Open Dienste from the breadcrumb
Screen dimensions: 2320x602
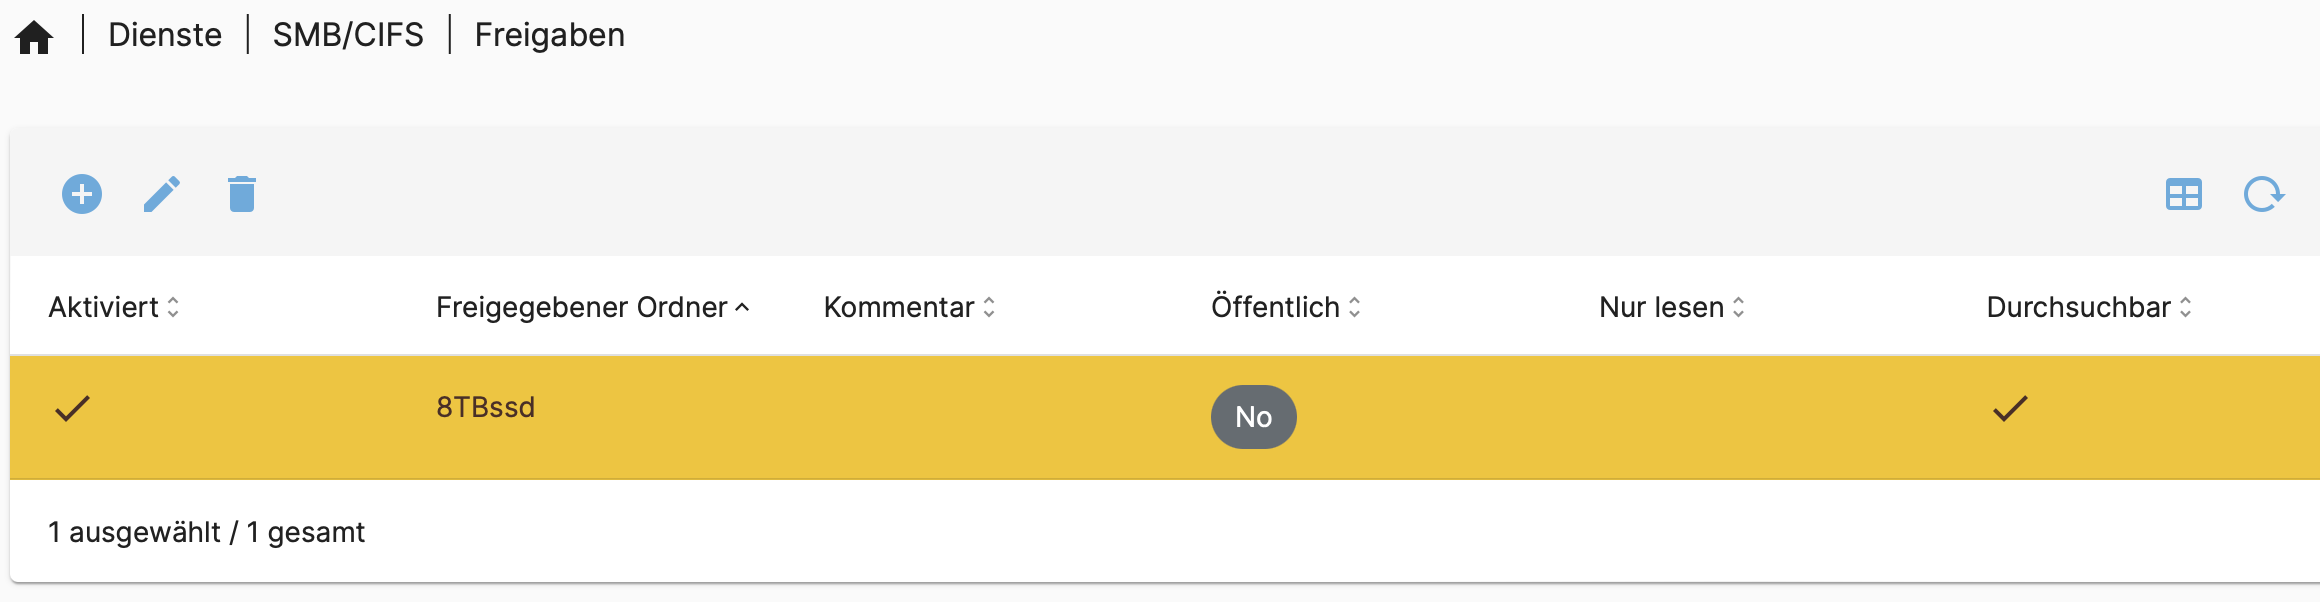[x=165, y=36]
